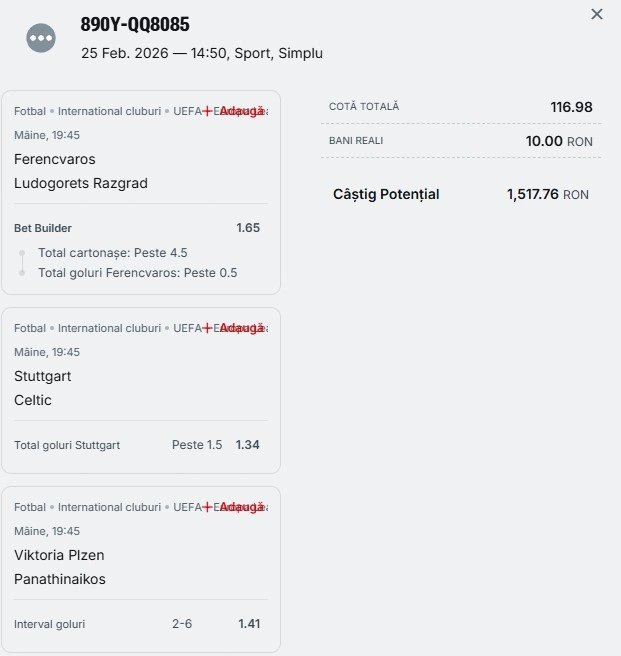Open the Ferencvaros team name
621x656 pixels.
pyautogui.click(x=55, y=159)
